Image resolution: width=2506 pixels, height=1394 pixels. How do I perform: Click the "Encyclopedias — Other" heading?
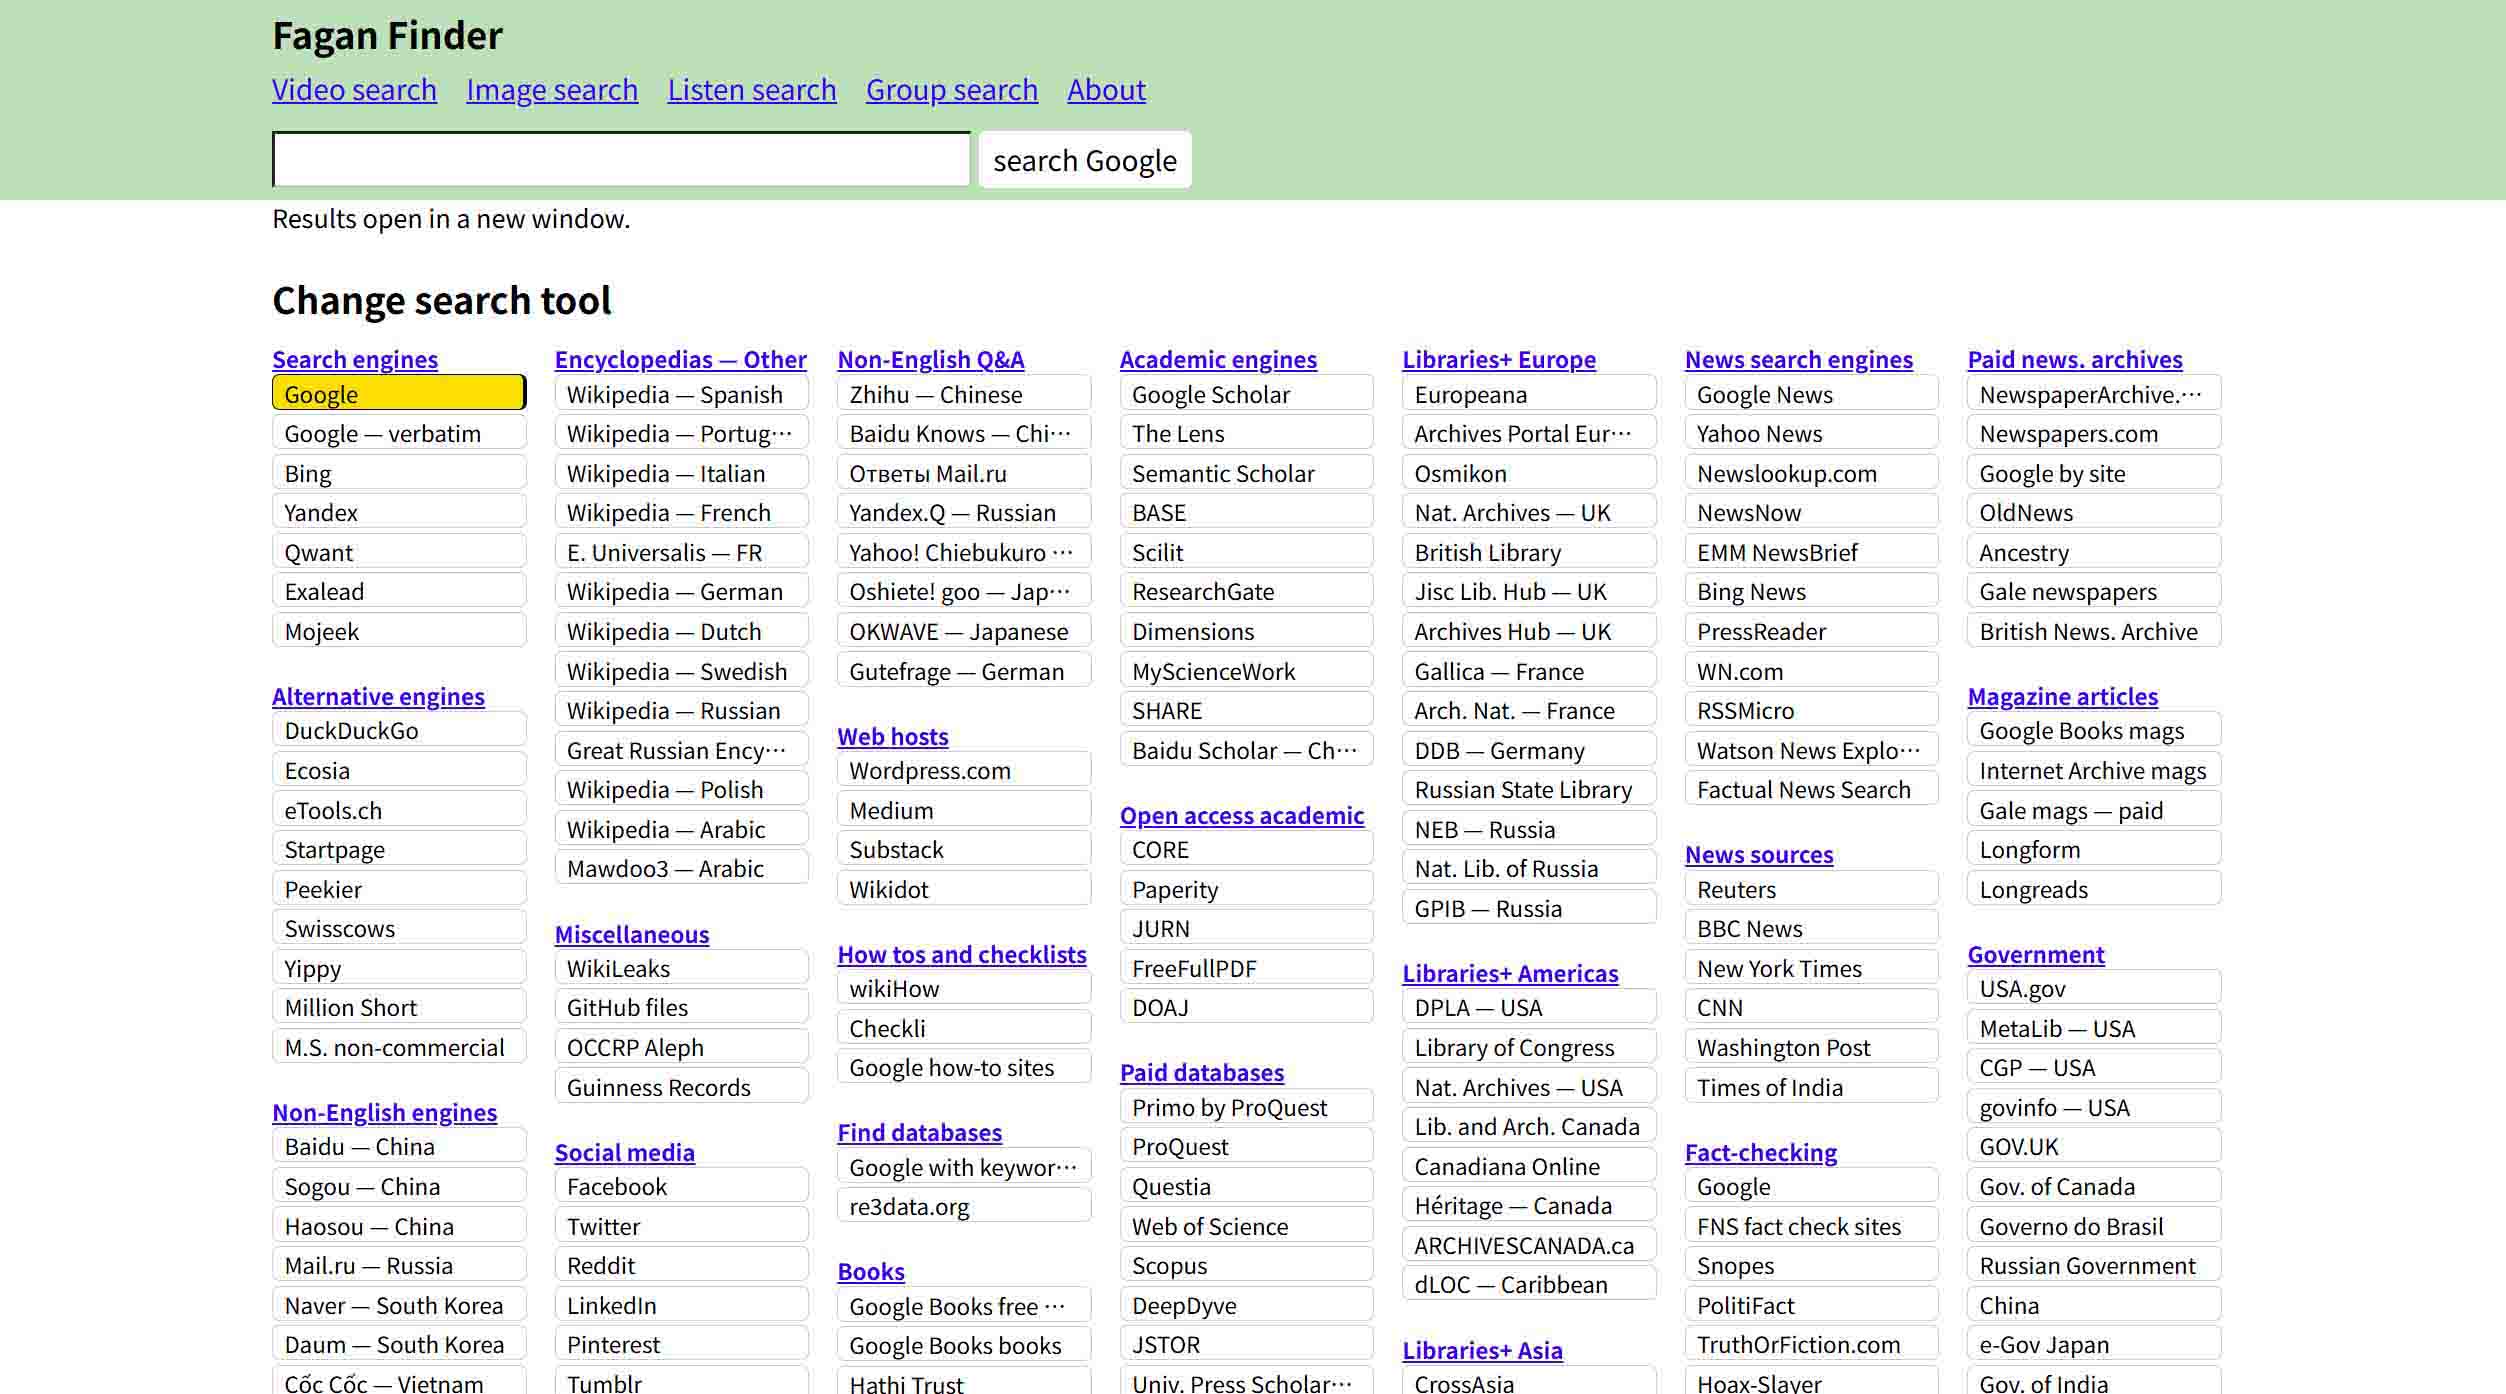pos(681,360)
